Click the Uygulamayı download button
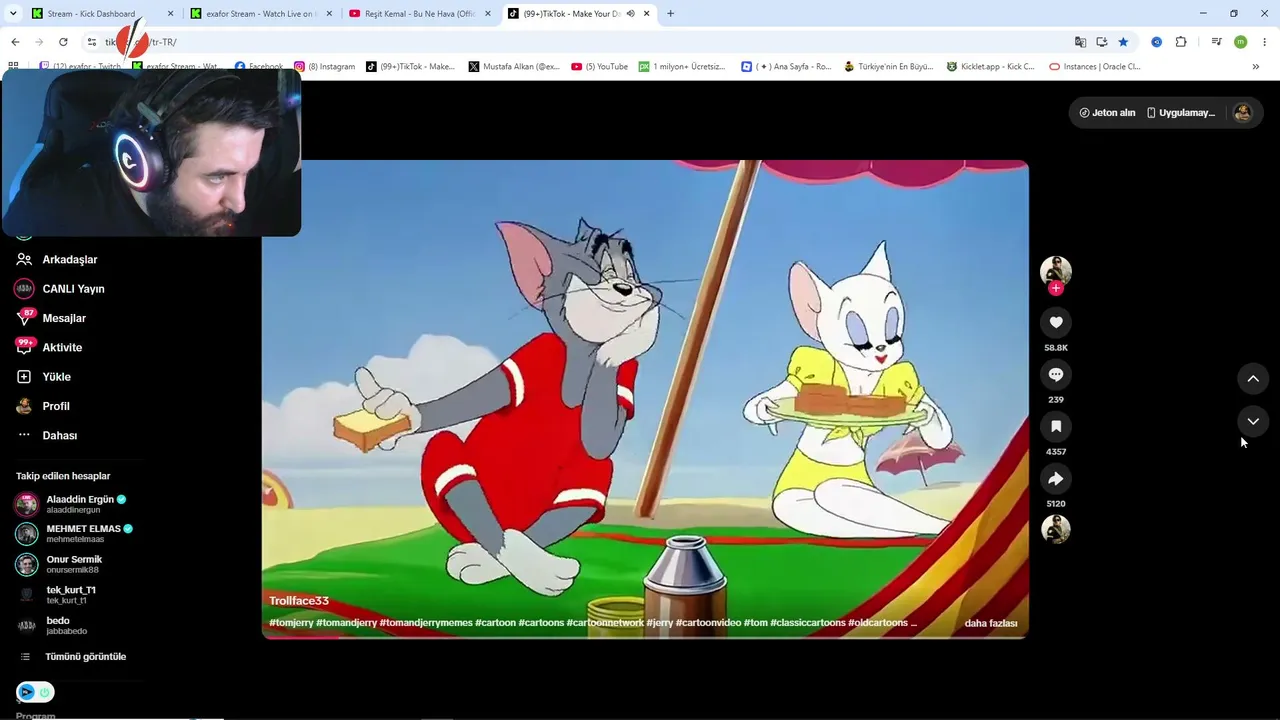The height and width of the screenshot is (720, 1280). (x=1181, y=113)
